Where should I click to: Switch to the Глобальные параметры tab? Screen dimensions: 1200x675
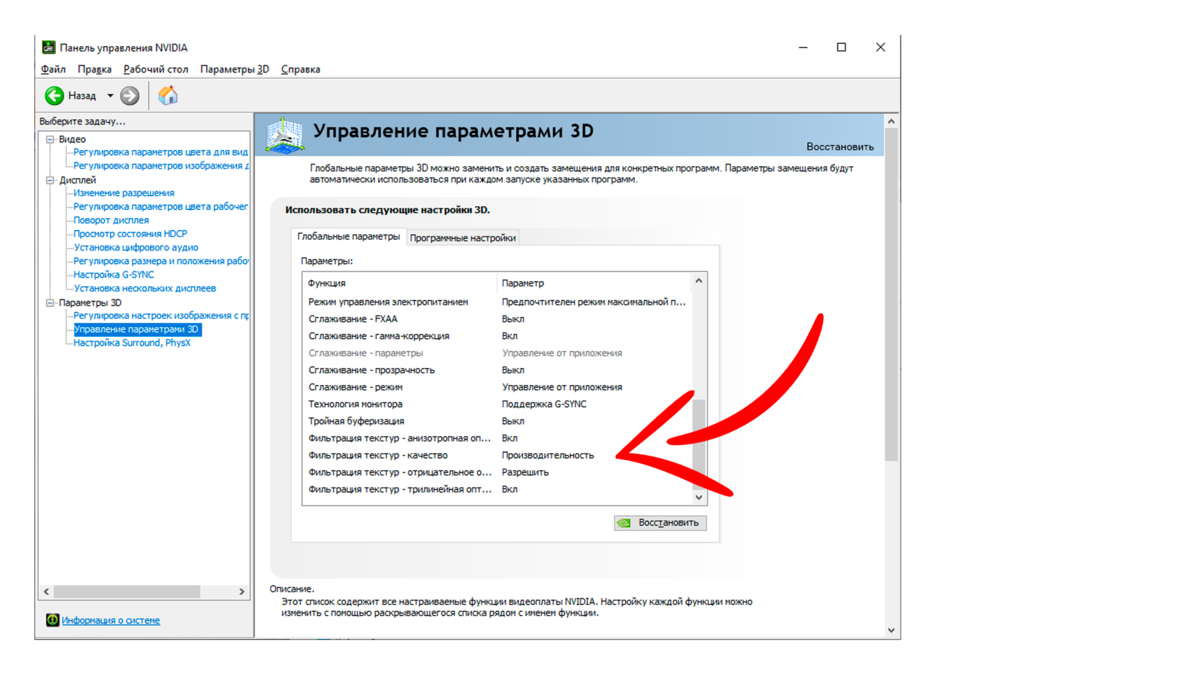[348, 237]
